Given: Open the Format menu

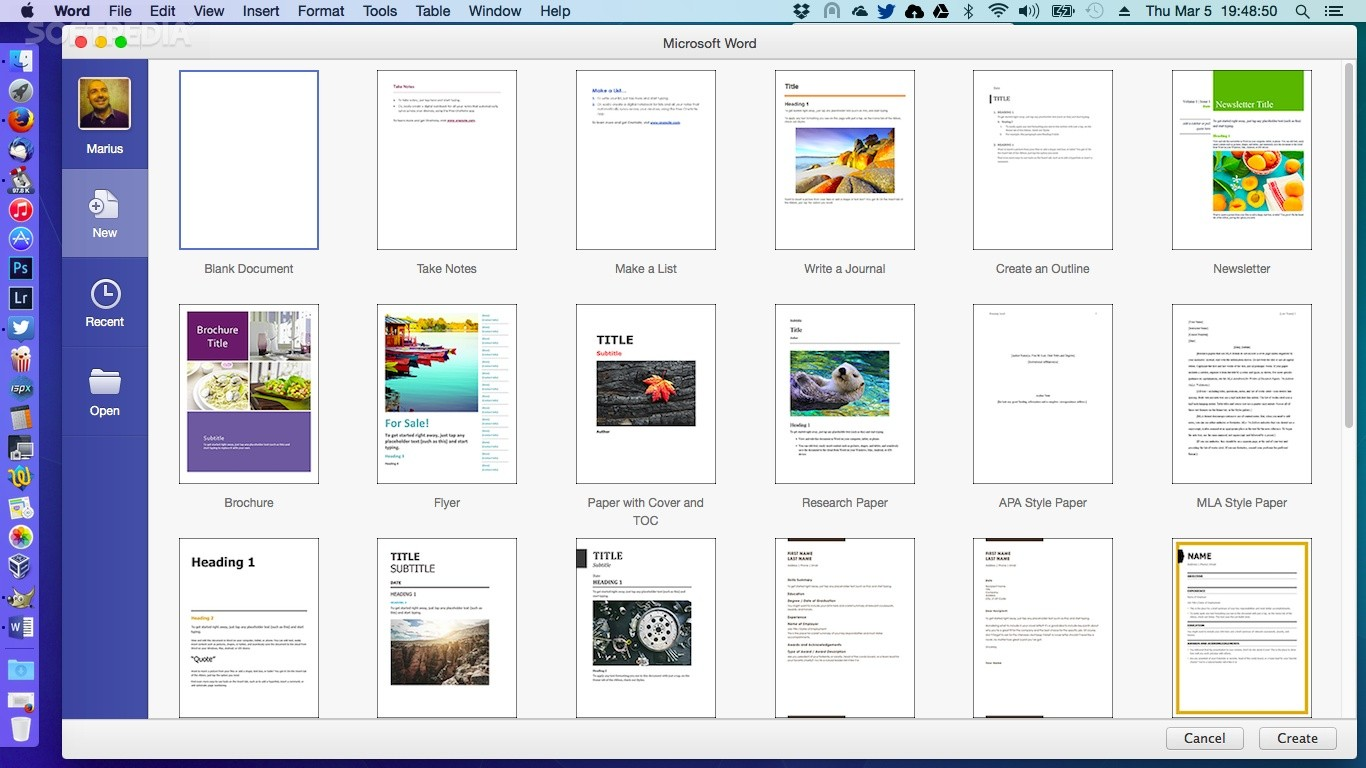Looking at the screenshot, I should point(320,11).
